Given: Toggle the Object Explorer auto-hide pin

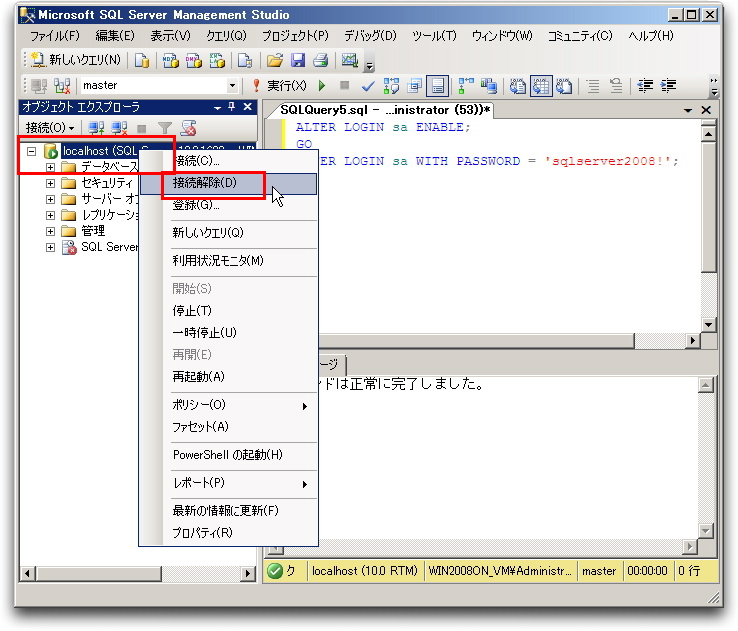Looking at the screenshot, I should [x=232, y=107].
